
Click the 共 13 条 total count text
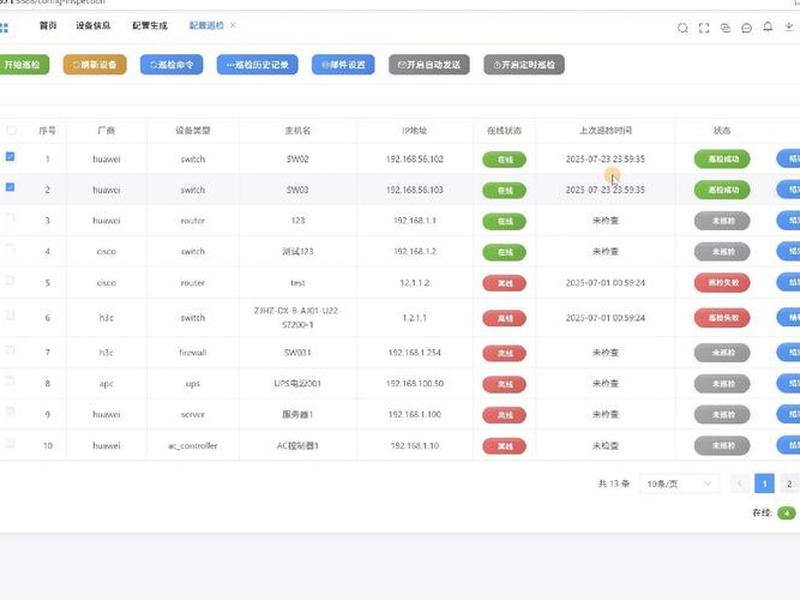click(x=614, y=484)
